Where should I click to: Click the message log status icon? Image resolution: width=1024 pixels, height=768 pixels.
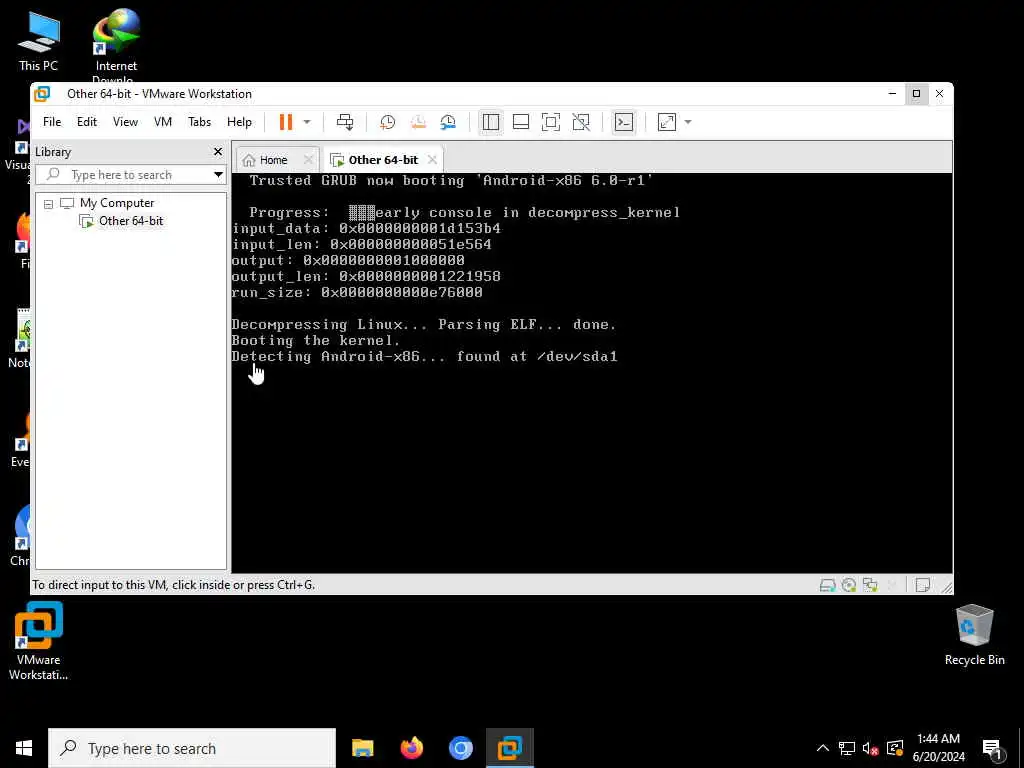pos(923,585)
